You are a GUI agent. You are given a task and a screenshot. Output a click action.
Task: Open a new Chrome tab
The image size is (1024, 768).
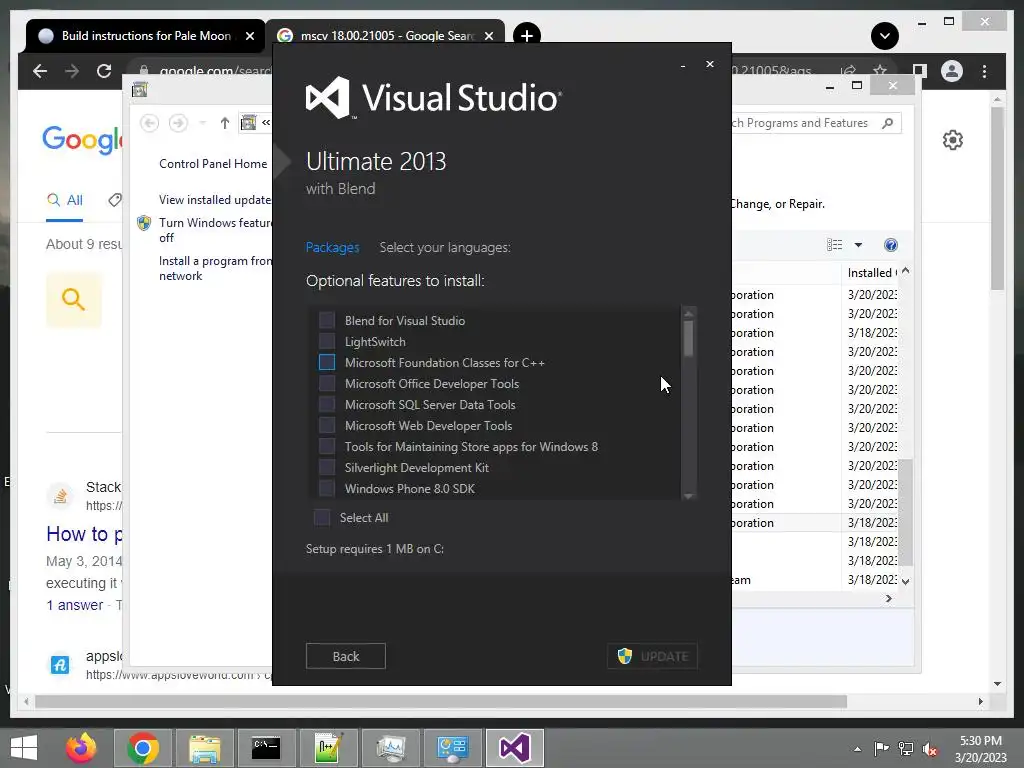pyautogui.click(x=526, y=36)
